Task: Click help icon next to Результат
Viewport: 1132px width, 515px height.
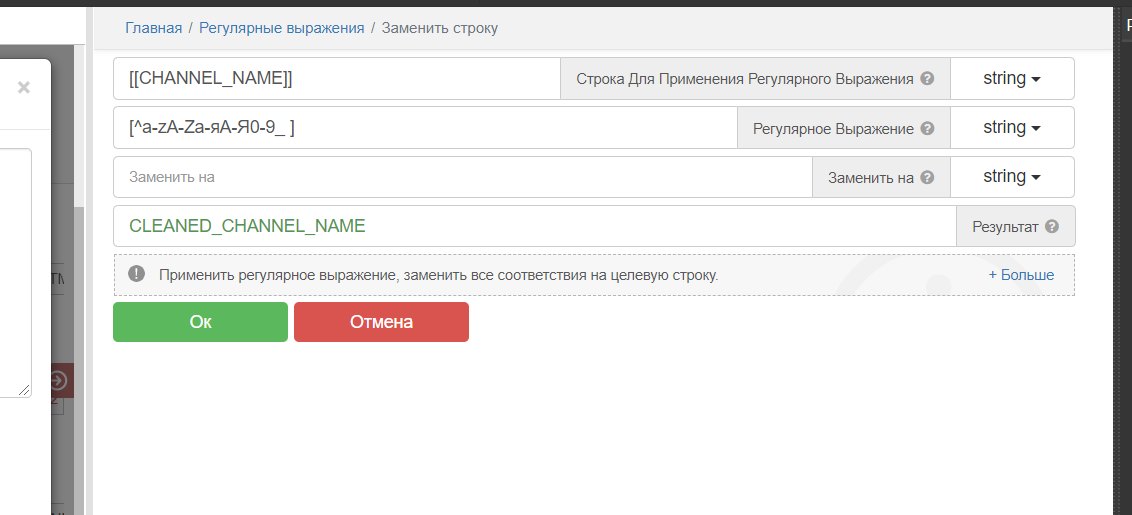Action: tap(1051, 227)
